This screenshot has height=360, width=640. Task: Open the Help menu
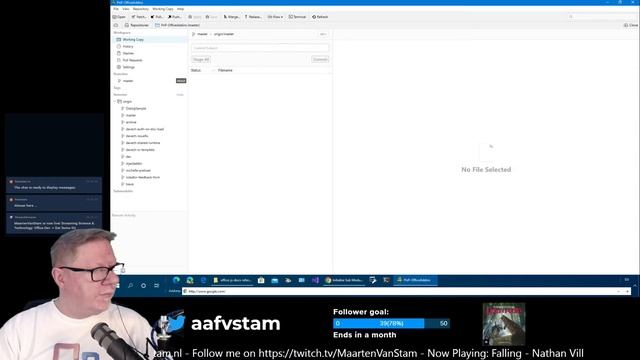[180, 9]
